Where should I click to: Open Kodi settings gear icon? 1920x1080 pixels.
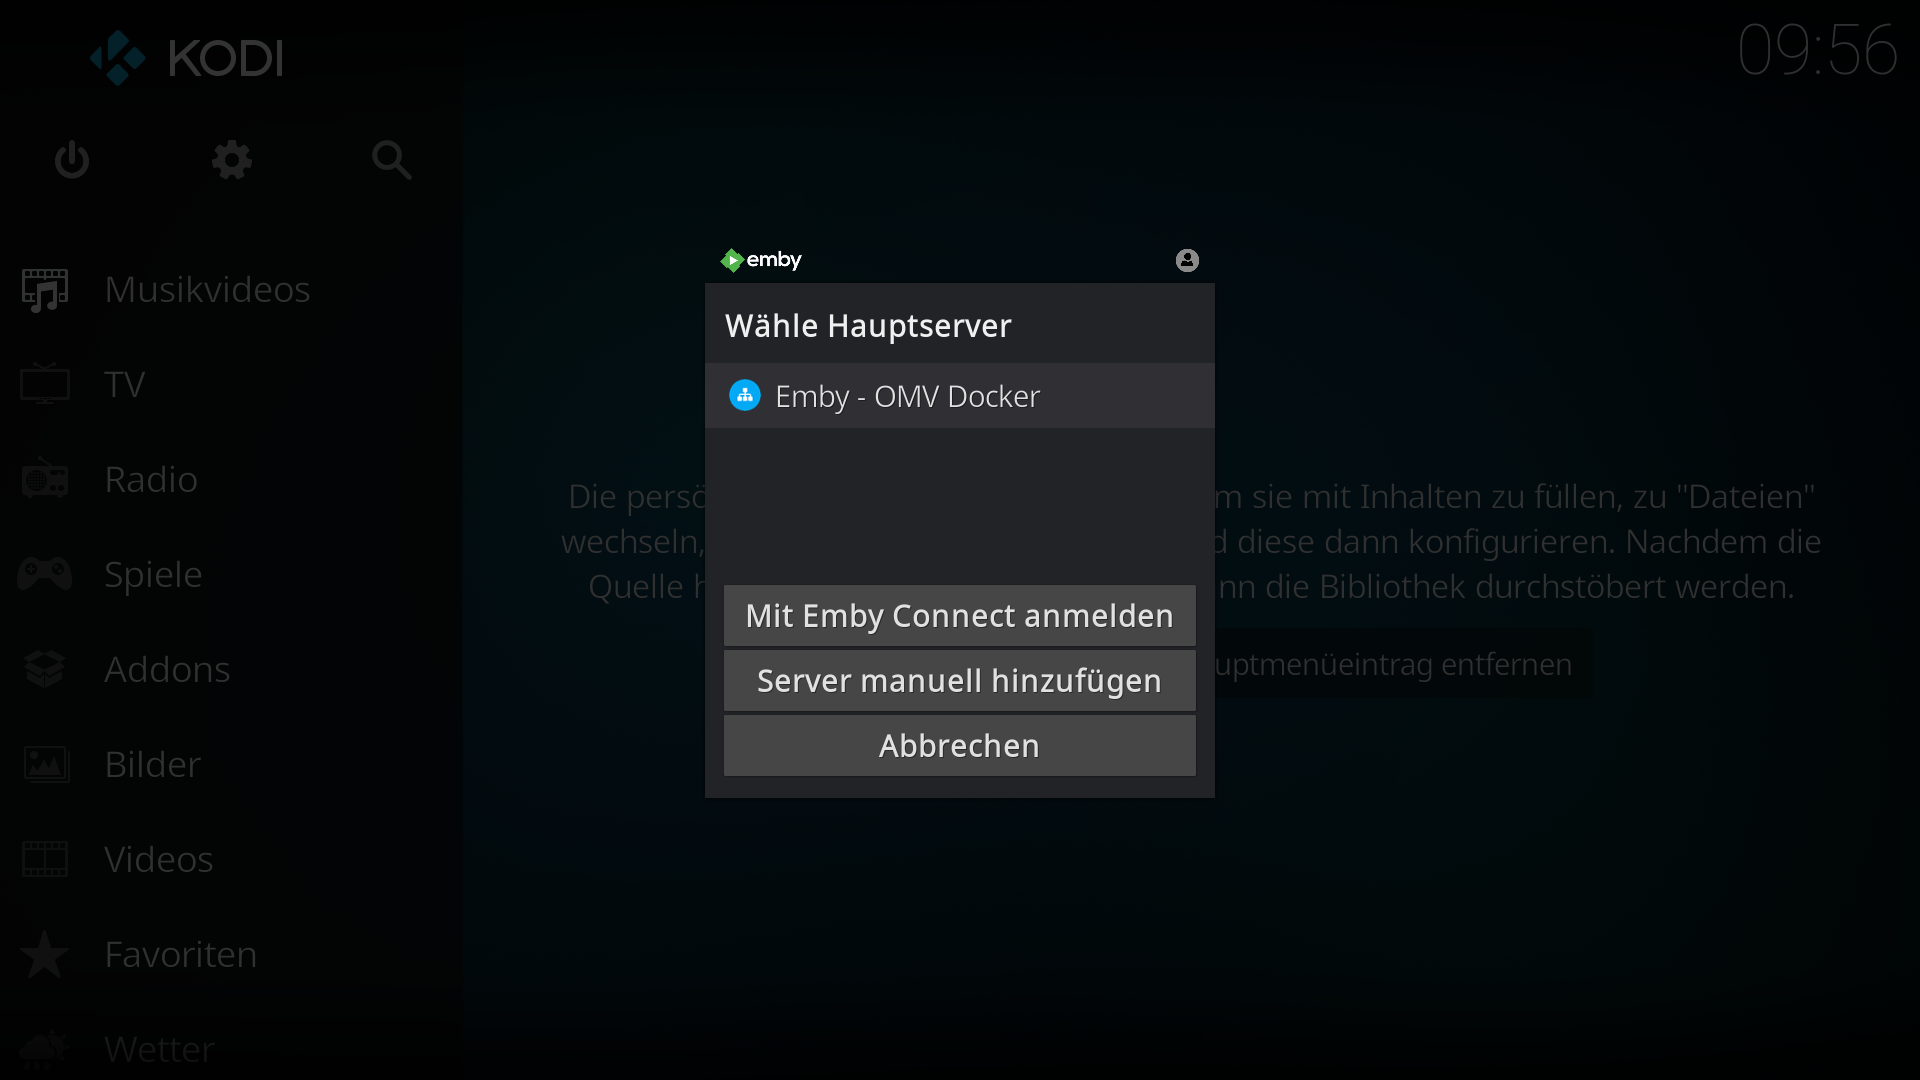tap(232, 160)
